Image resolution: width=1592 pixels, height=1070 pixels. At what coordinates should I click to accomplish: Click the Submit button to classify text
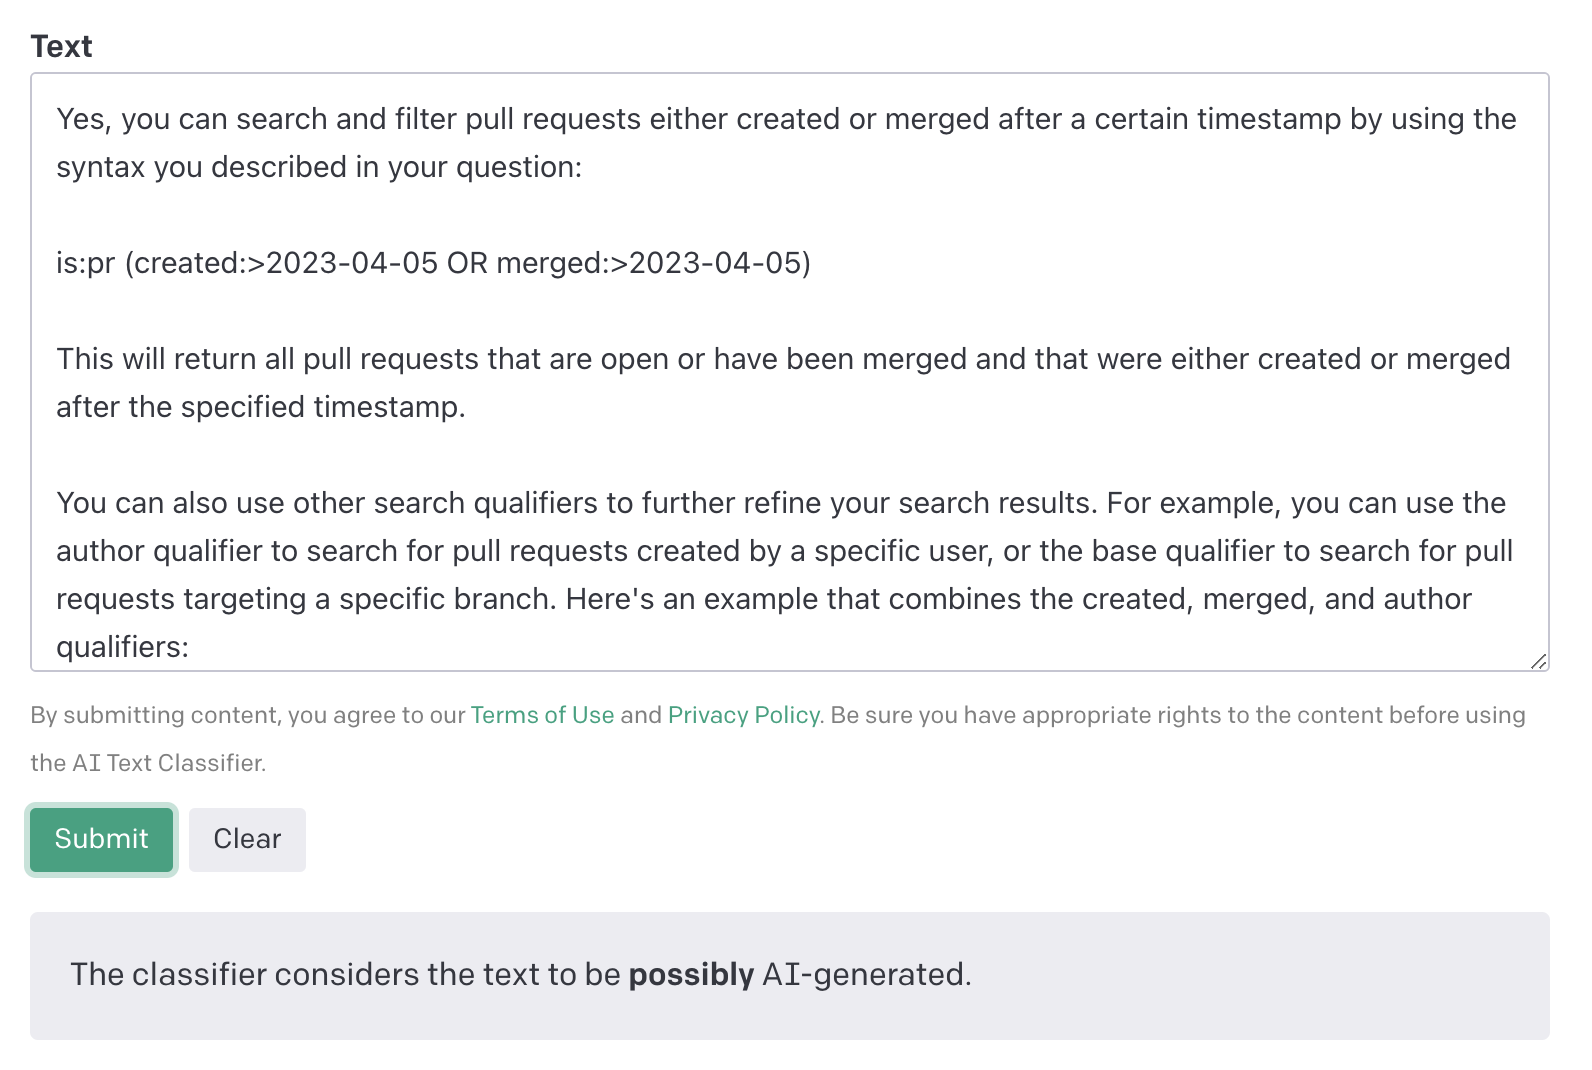tap(100, 839)
